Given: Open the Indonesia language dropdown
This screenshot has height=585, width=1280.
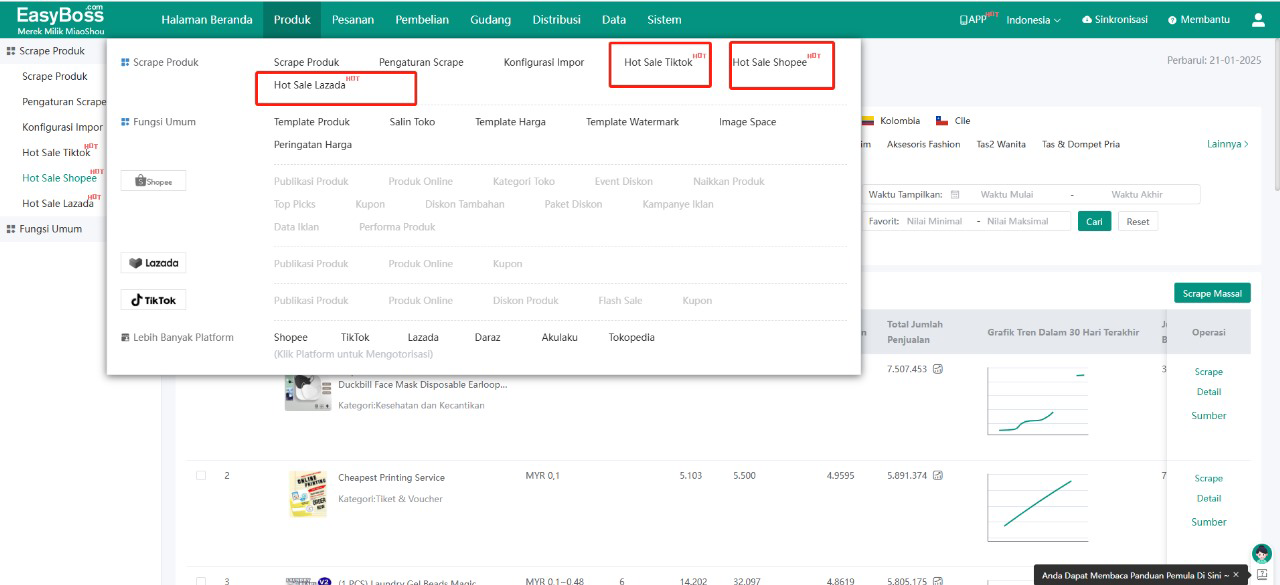Looking at the screenshot, I should (x=1033, y=20).
